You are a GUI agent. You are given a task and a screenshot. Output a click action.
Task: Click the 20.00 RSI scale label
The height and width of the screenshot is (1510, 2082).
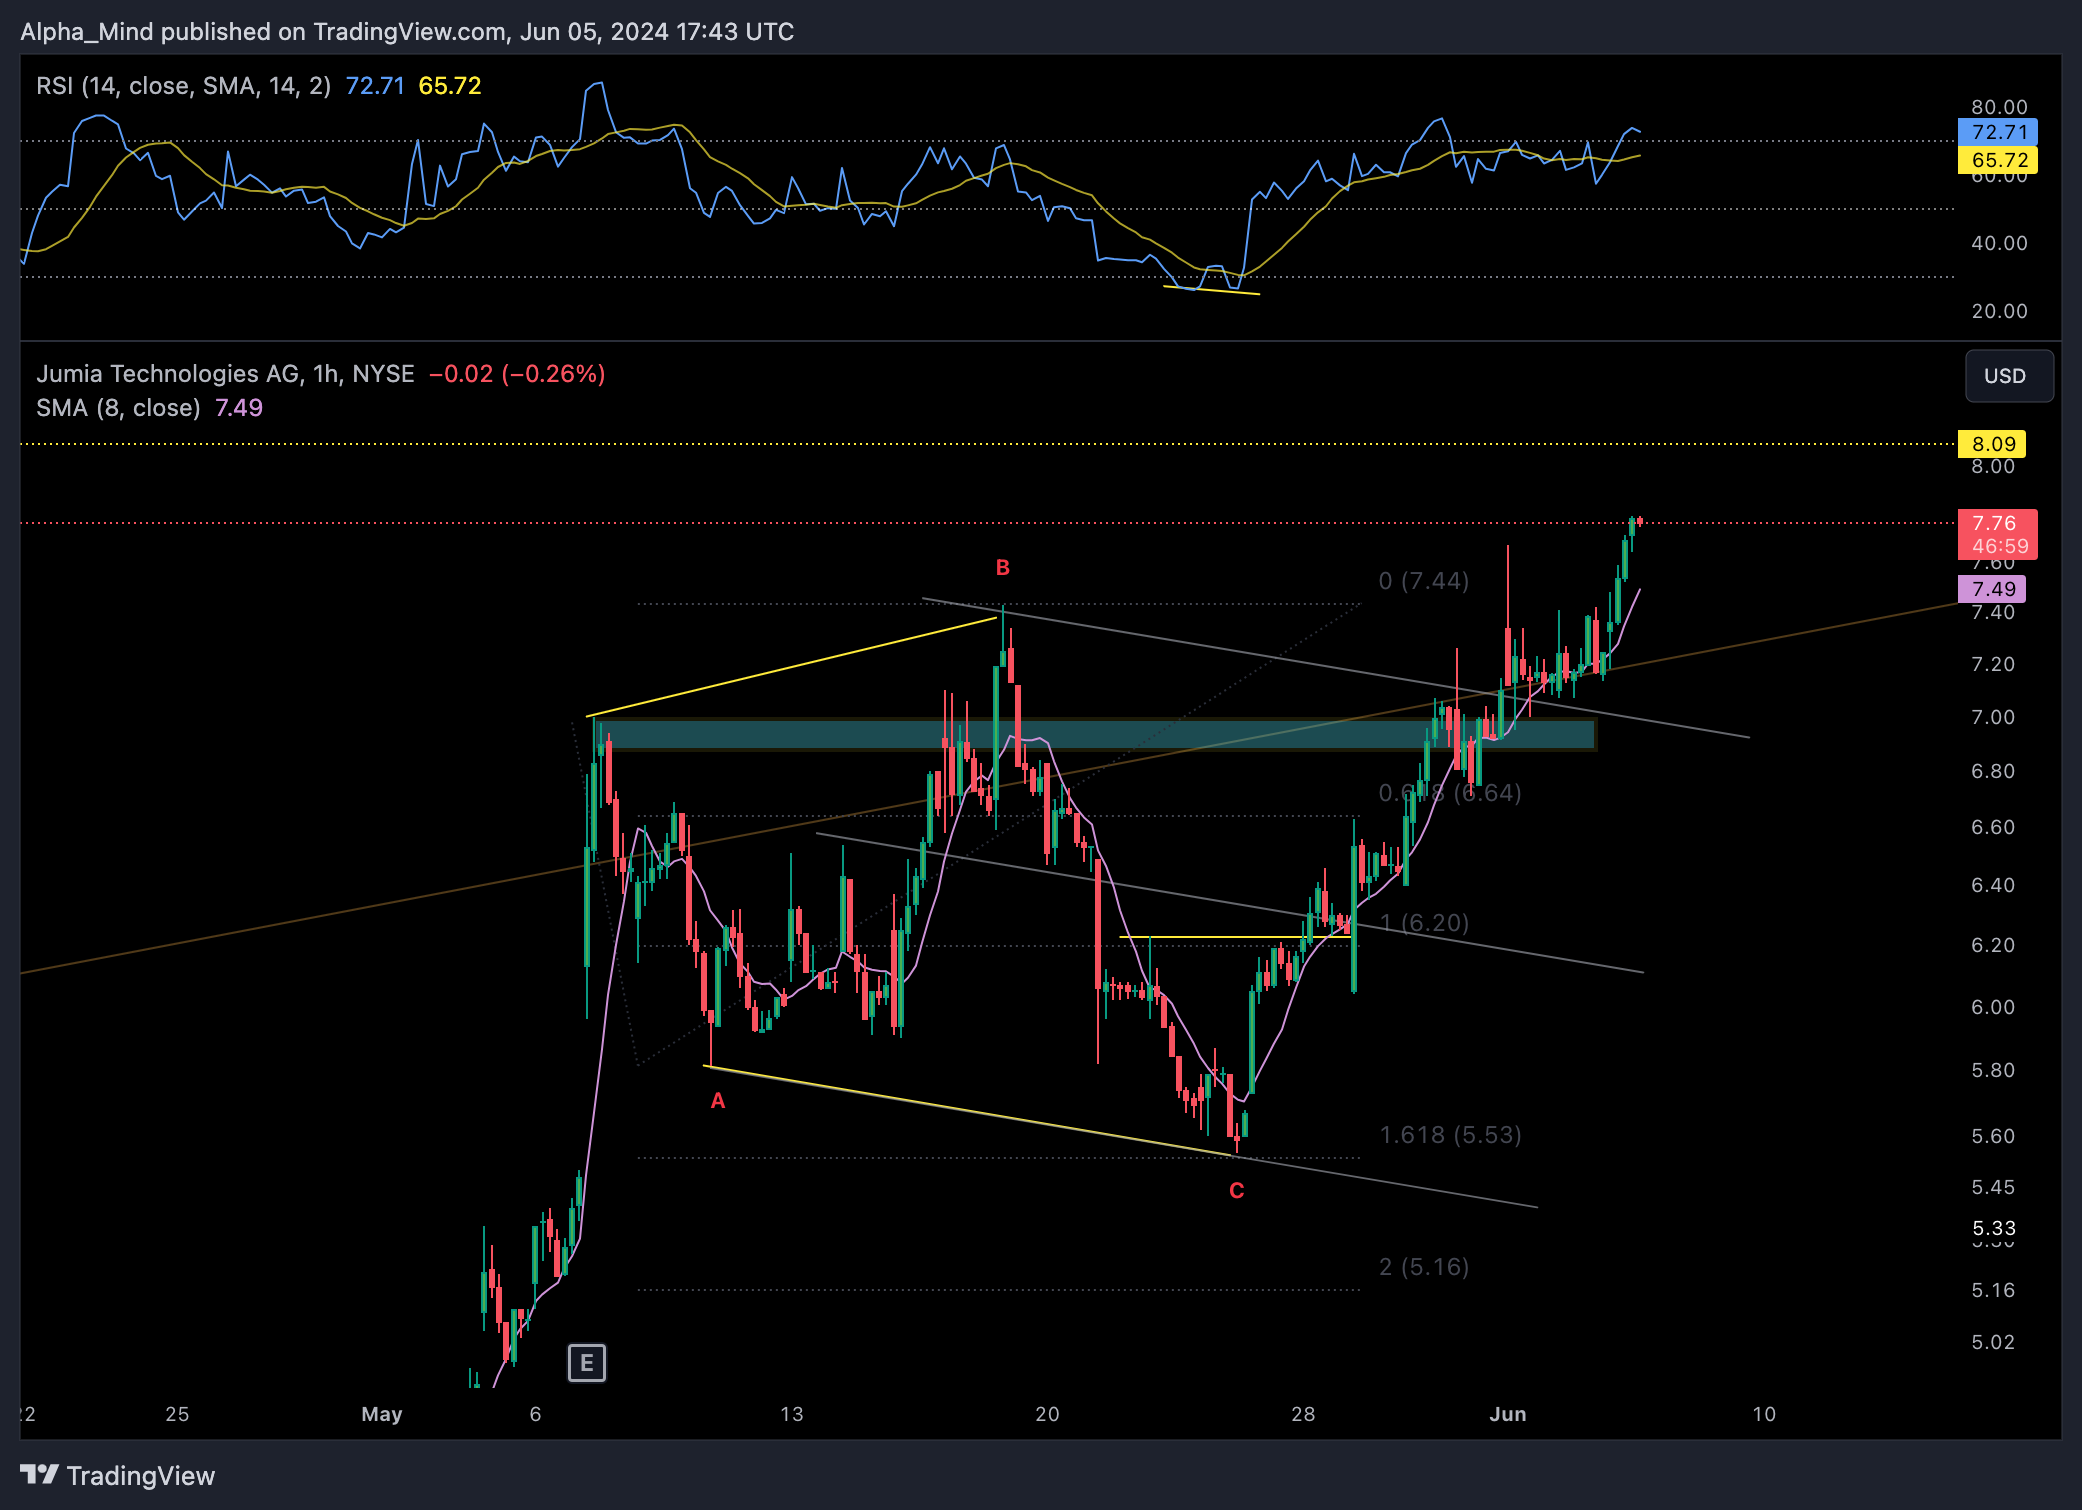pyautogui.click(x=1999, y=311)
